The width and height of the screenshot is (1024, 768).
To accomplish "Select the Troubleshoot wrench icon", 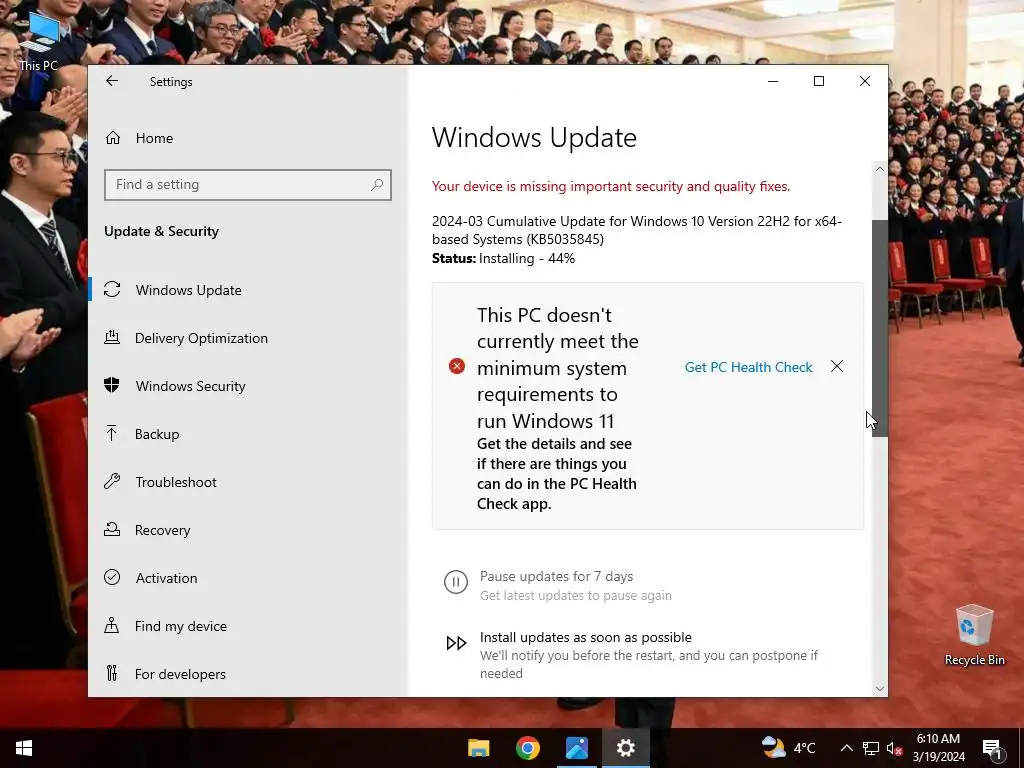I will [x=112, y=482].
